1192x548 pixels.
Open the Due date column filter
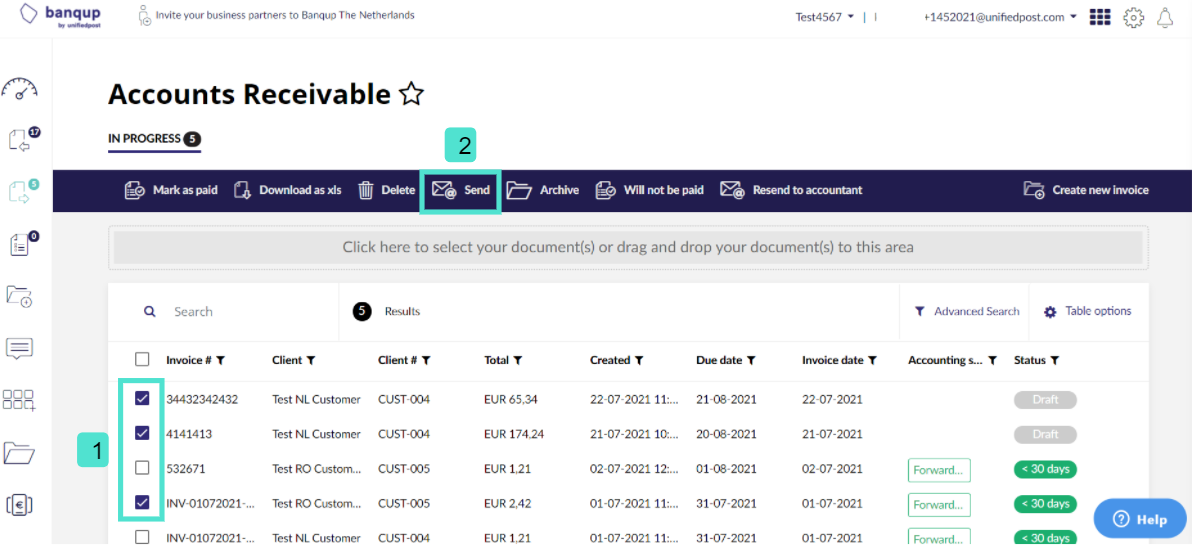(x=750, y=360)
